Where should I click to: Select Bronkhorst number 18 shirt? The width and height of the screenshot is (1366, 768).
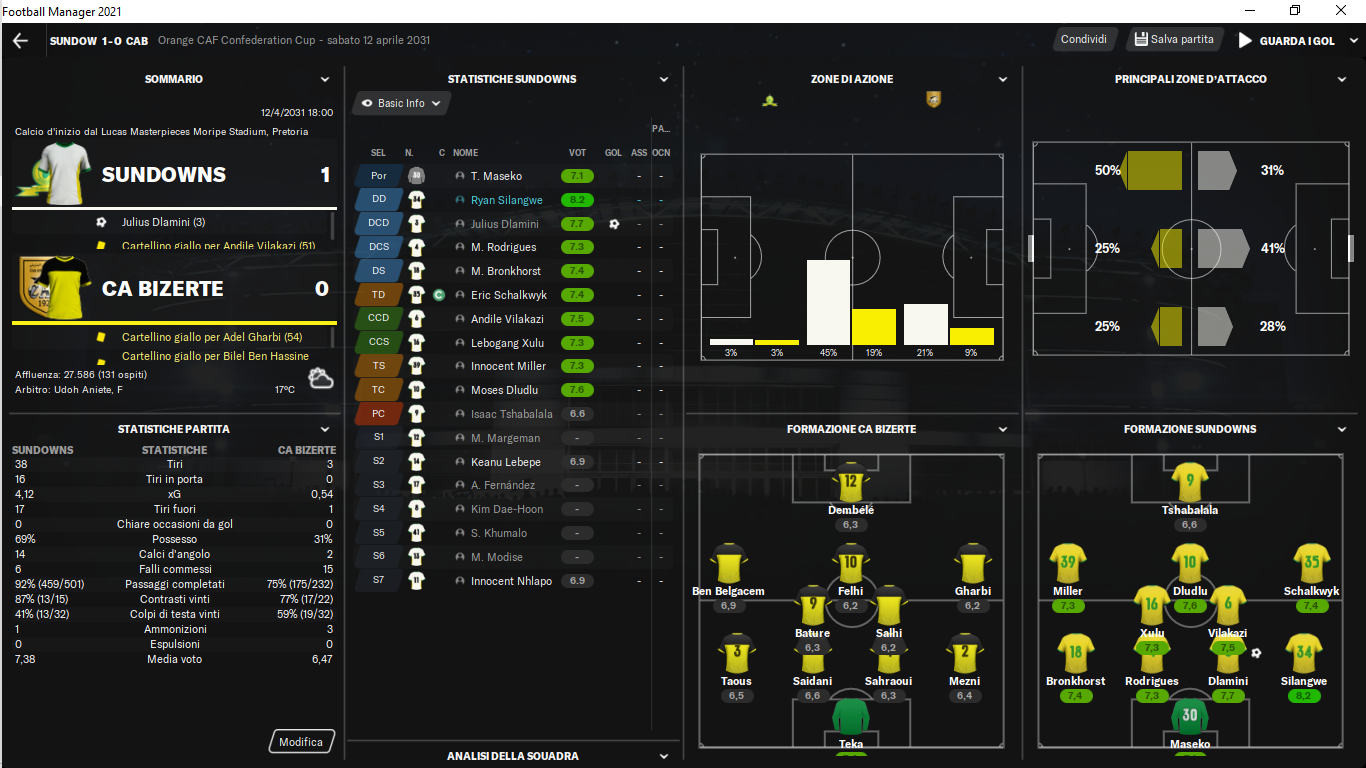1075,653
